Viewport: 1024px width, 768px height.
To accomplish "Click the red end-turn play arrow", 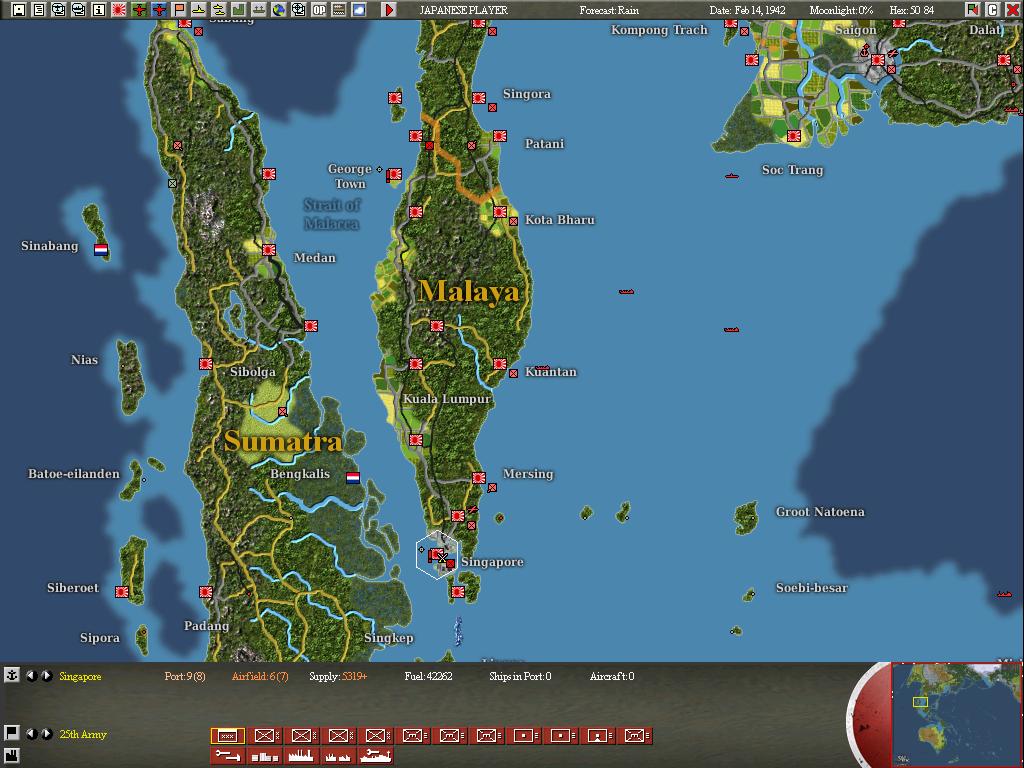I will 389,9.
